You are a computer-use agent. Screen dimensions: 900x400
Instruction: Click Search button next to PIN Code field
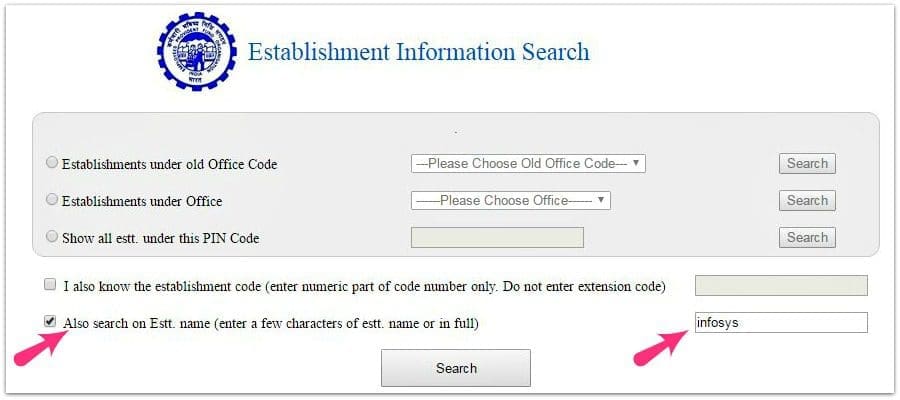807,238
